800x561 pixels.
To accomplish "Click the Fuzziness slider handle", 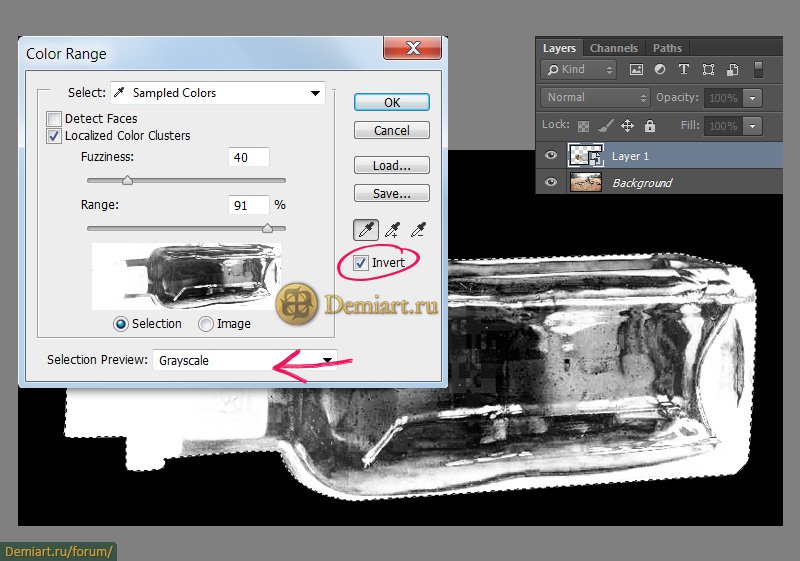I will [x=128, y=180].
